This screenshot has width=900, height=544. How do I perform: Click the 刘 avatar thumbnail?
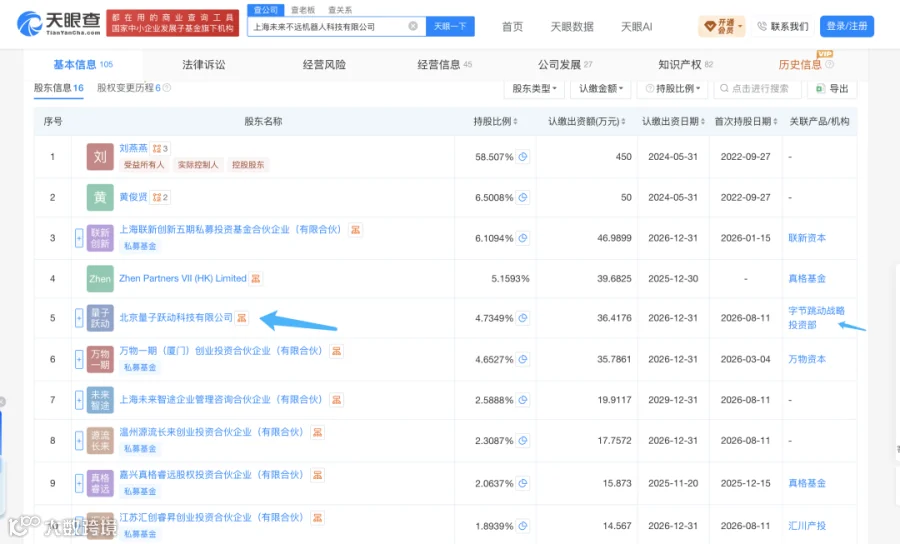point(100,157)
